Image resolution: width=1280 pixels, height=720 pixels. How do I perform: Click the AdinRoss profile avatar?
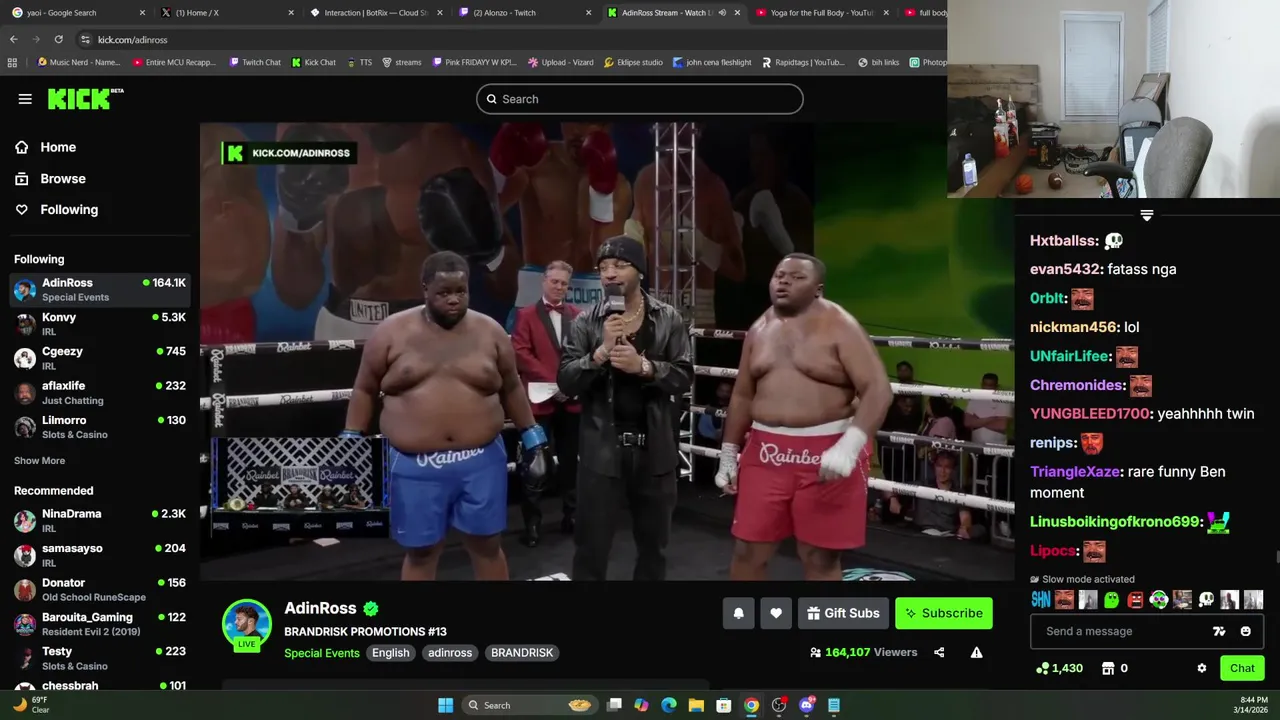coord(247,624)
